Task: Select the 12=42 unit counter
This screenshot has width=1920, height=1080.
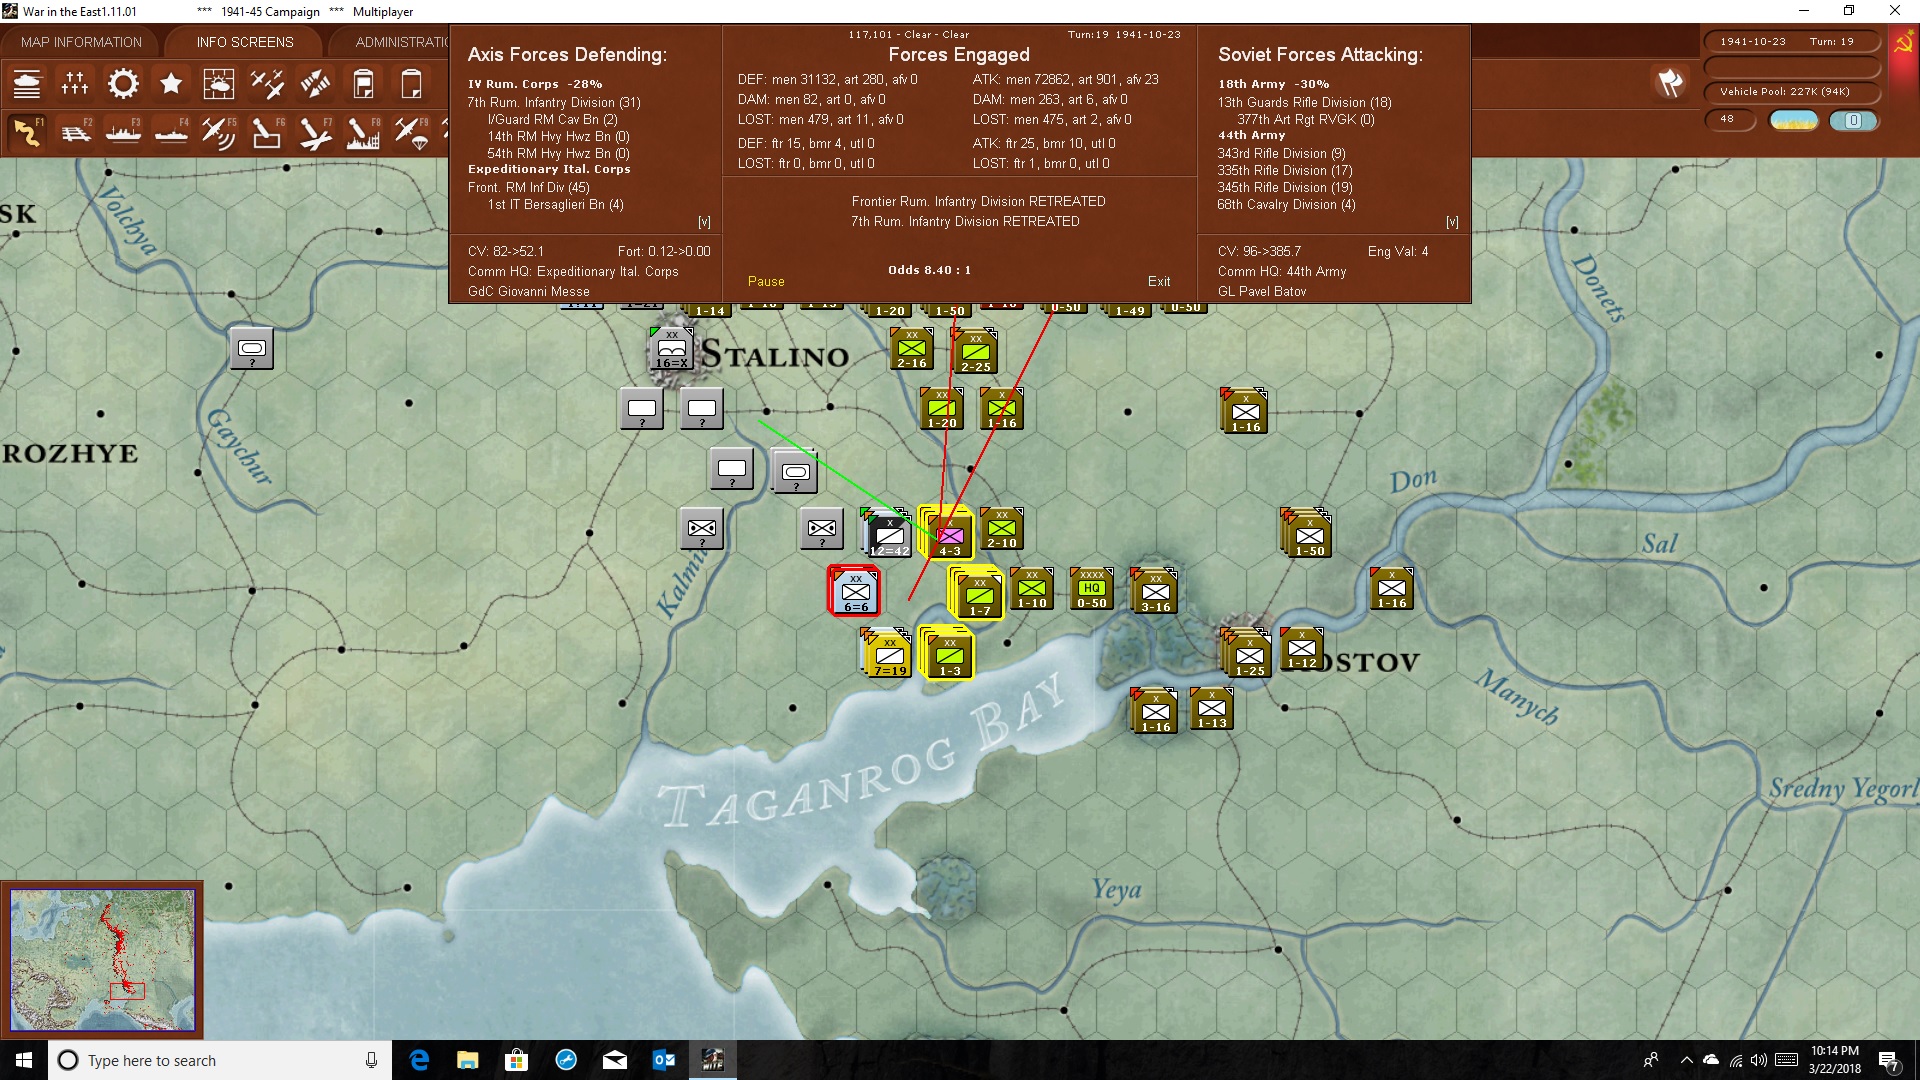Action: [888, 533]
